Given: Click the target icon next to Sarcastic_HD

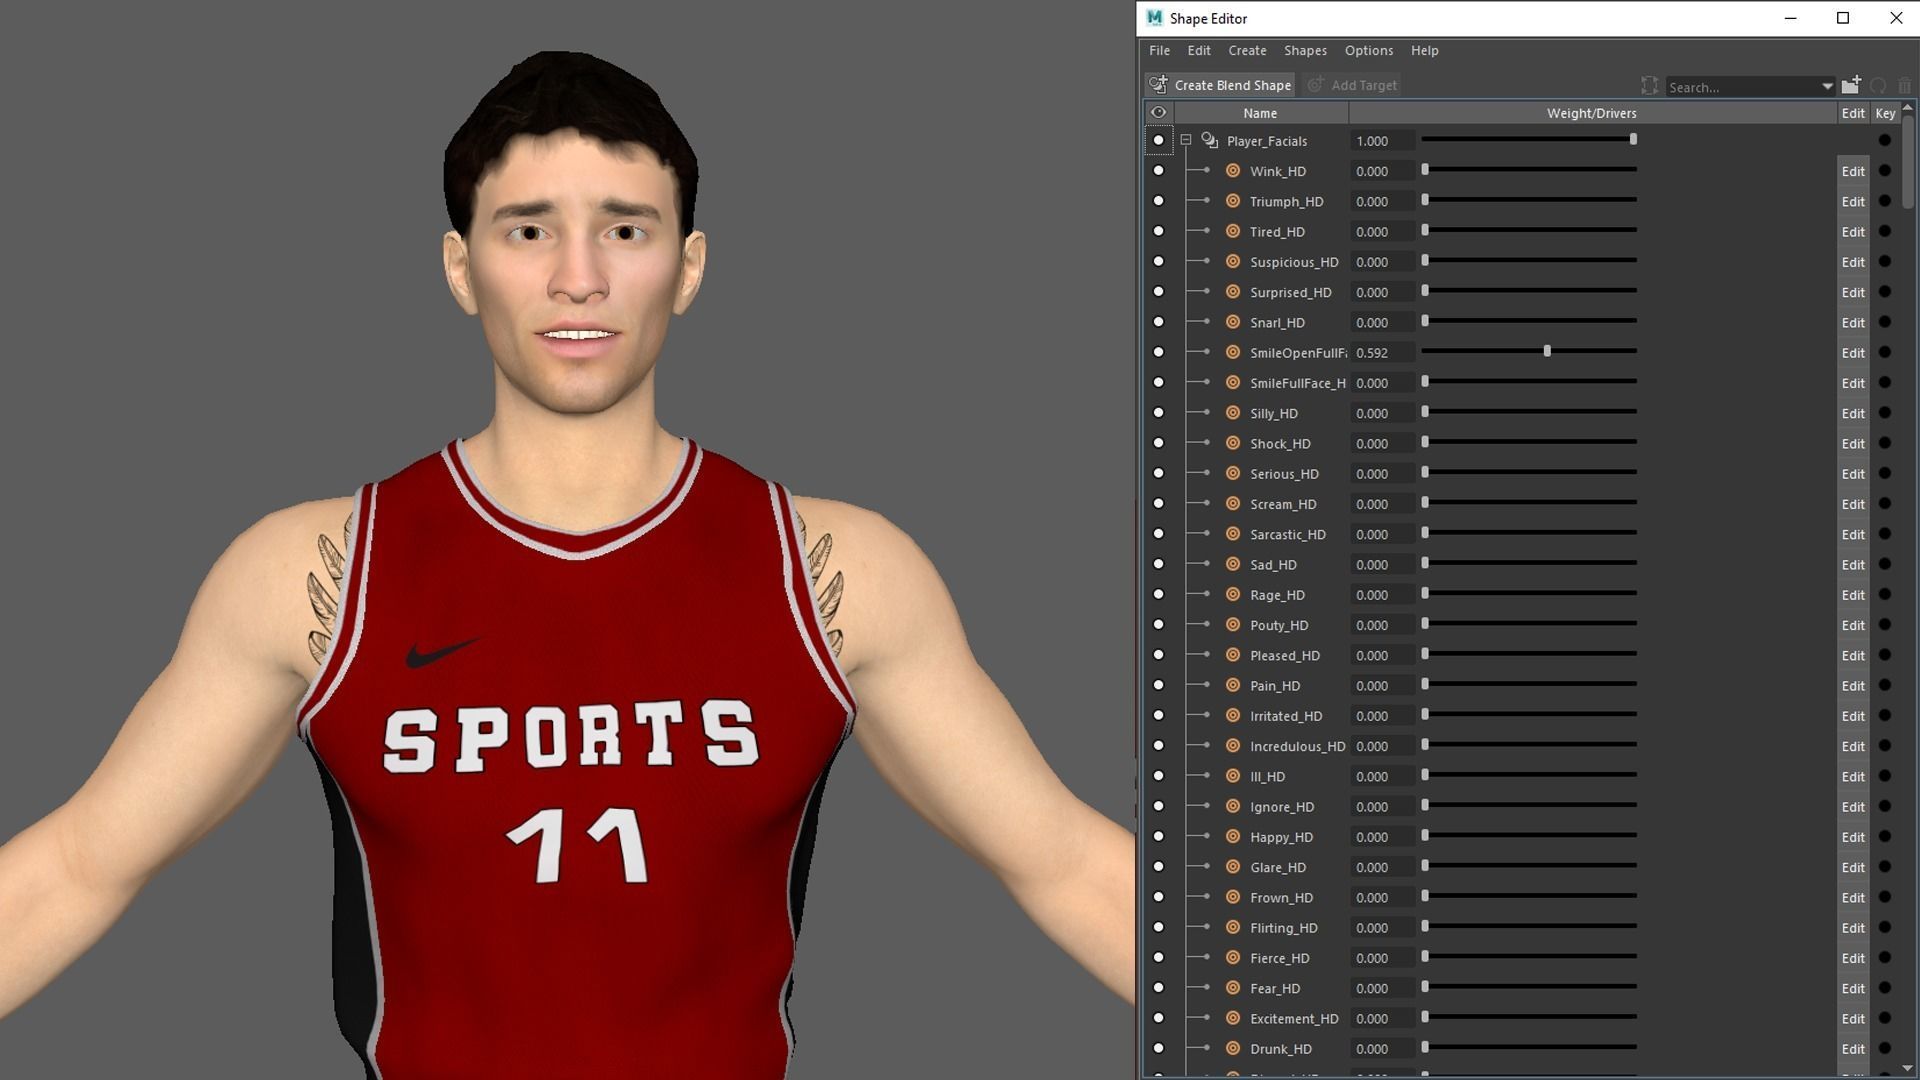Looking at the screenshot, I should pyautogui.click(x=1233, y=534).
